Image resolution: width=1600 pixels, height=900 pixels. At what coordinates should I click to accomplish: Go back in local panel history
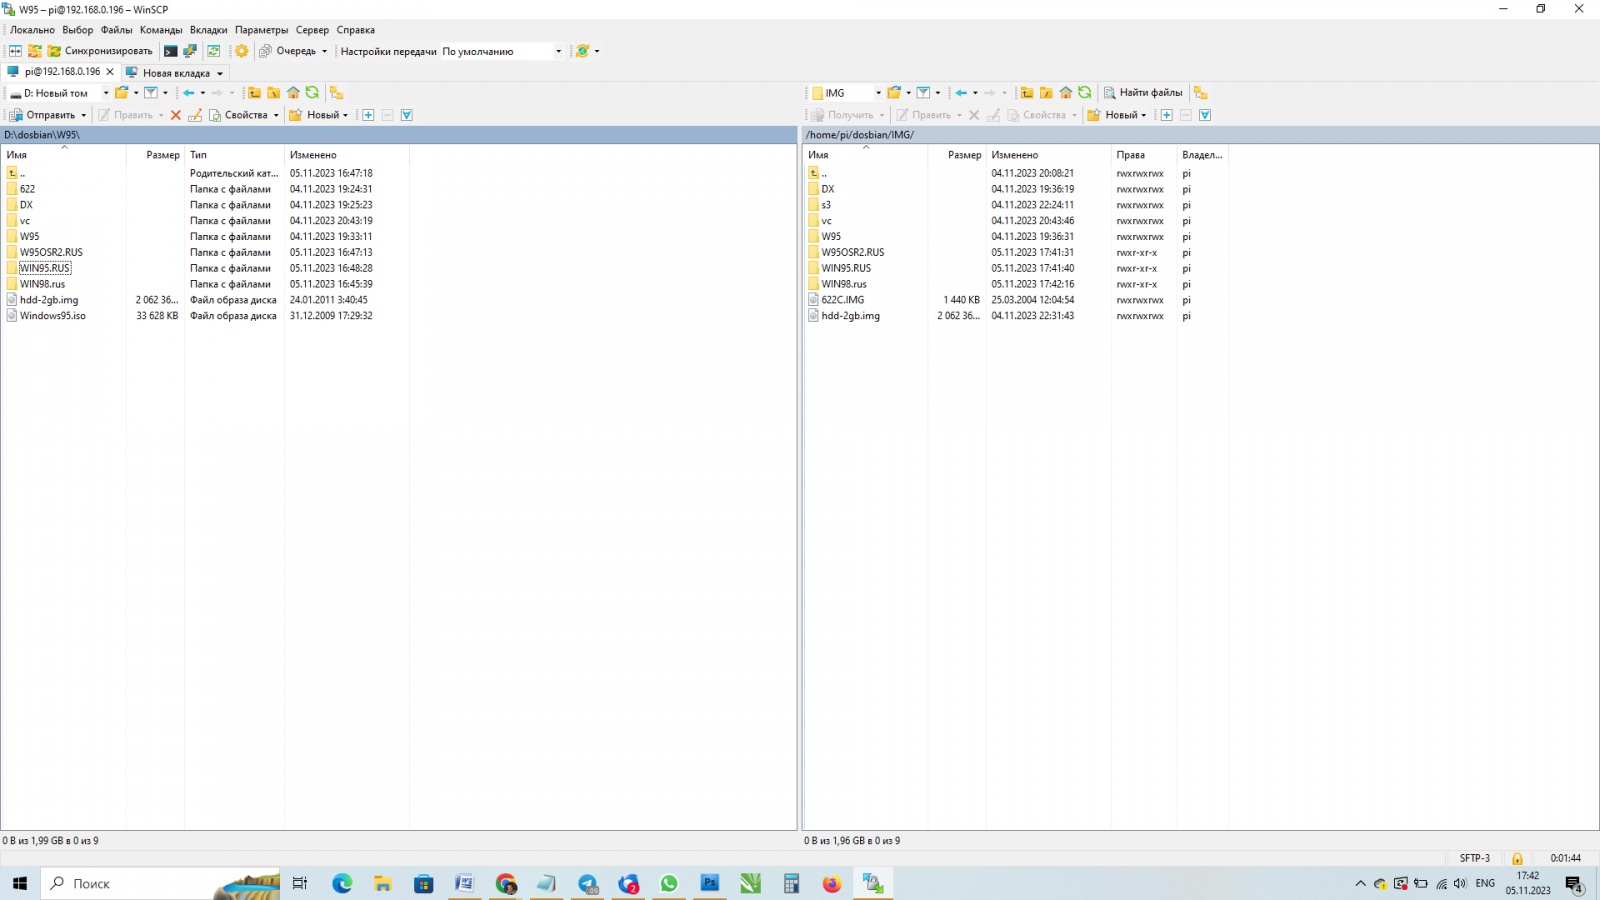pos(189,93)
